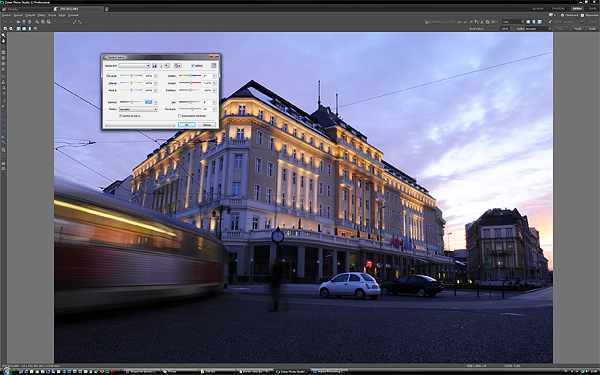Click the histogram icon in the colors dialog
Image resolution: width=600 pixels, height=375 pixels.
point(214,66)
